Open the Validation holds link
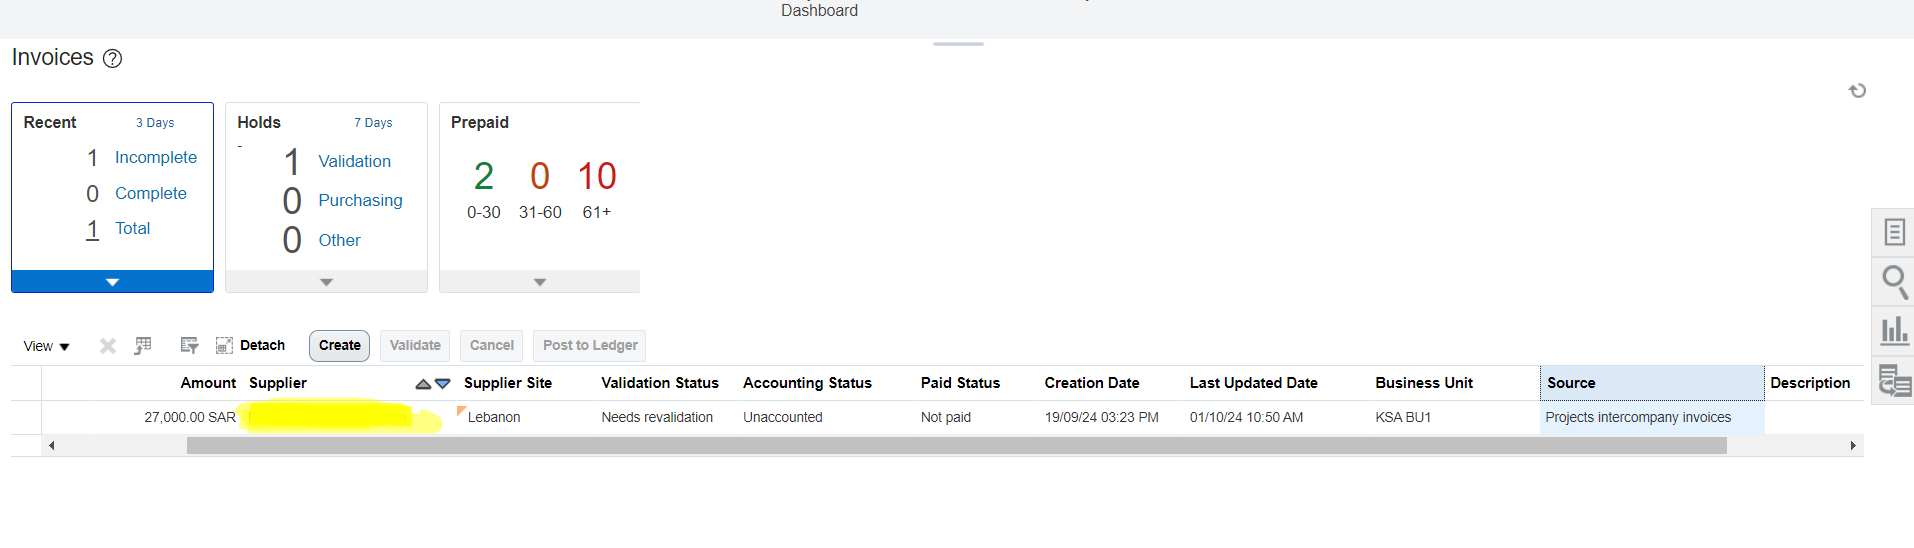Screen dimensions: 1914x548 pyautogui.click(x=354, y=161)
